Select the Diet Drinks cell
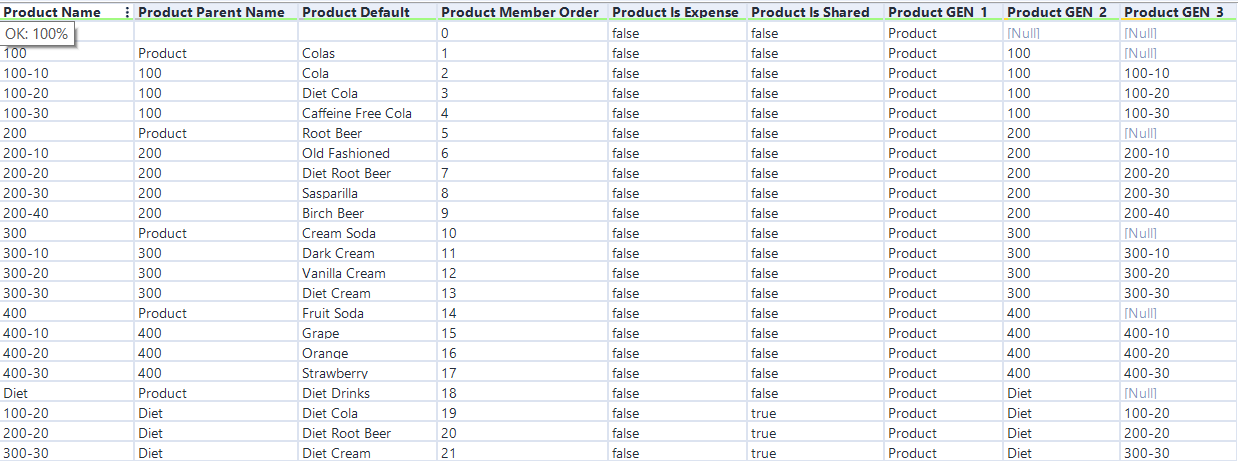 pyautogui.click(x=335, y=393)
